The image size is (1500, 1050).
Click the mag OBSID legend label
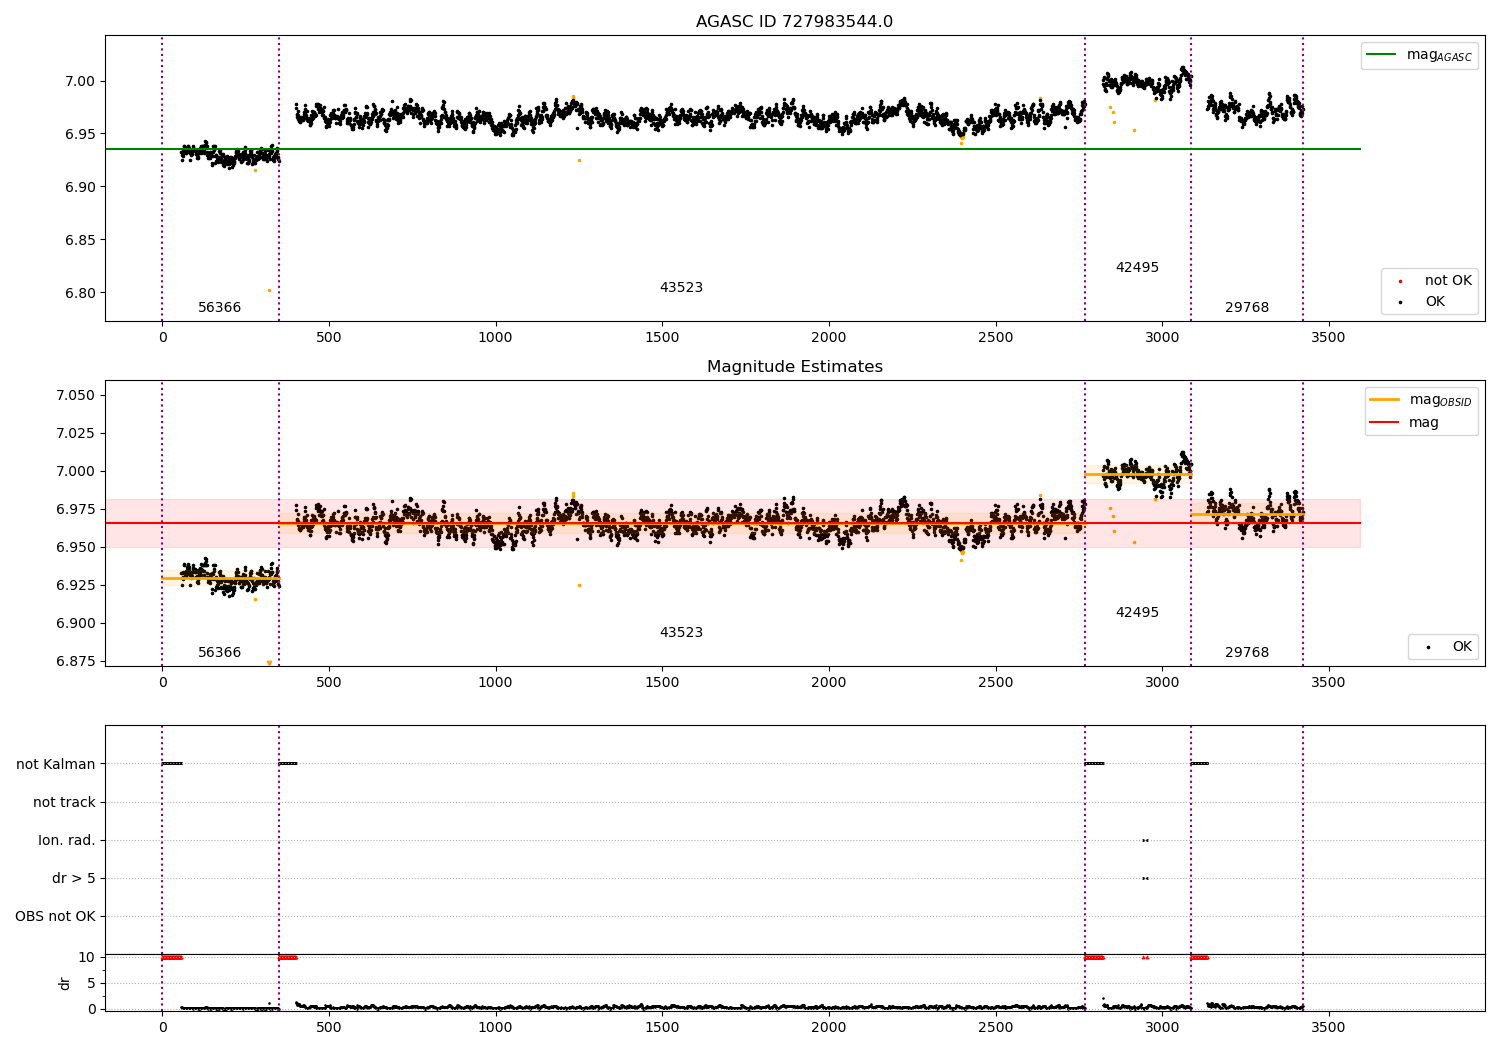tap(1440, 400)
